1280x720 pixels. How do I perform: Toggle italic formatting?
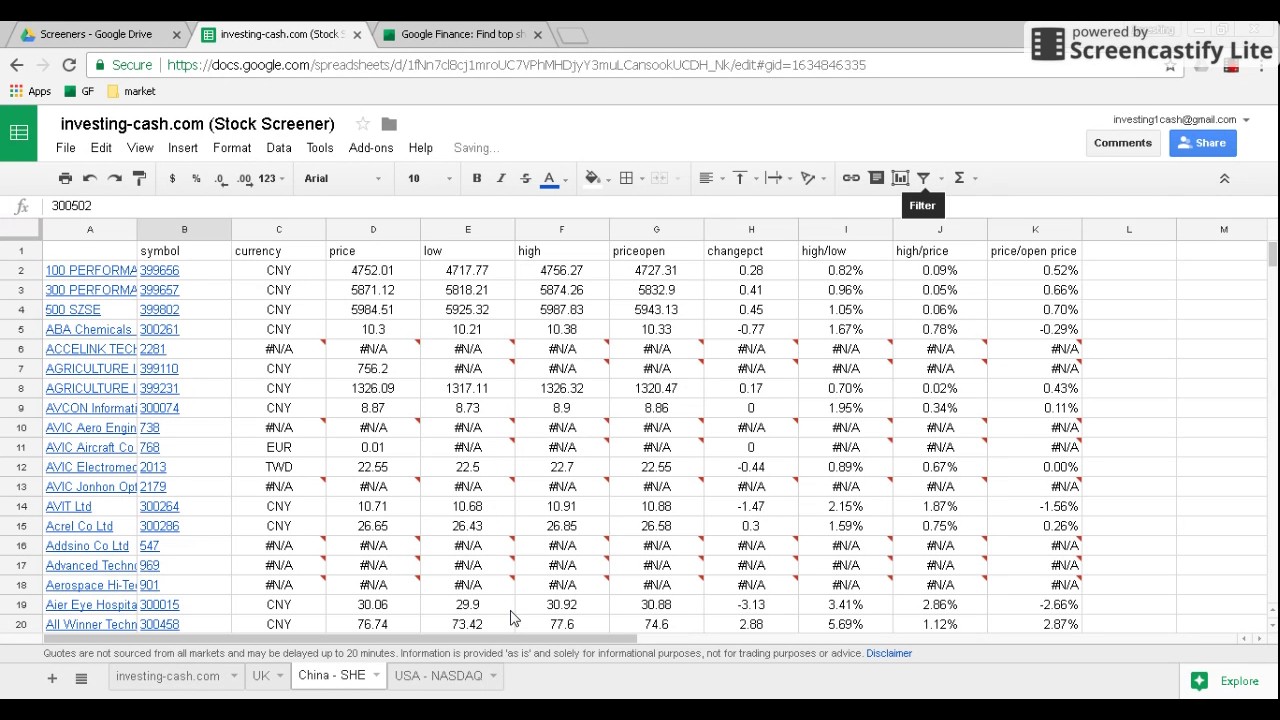point(501,178)
